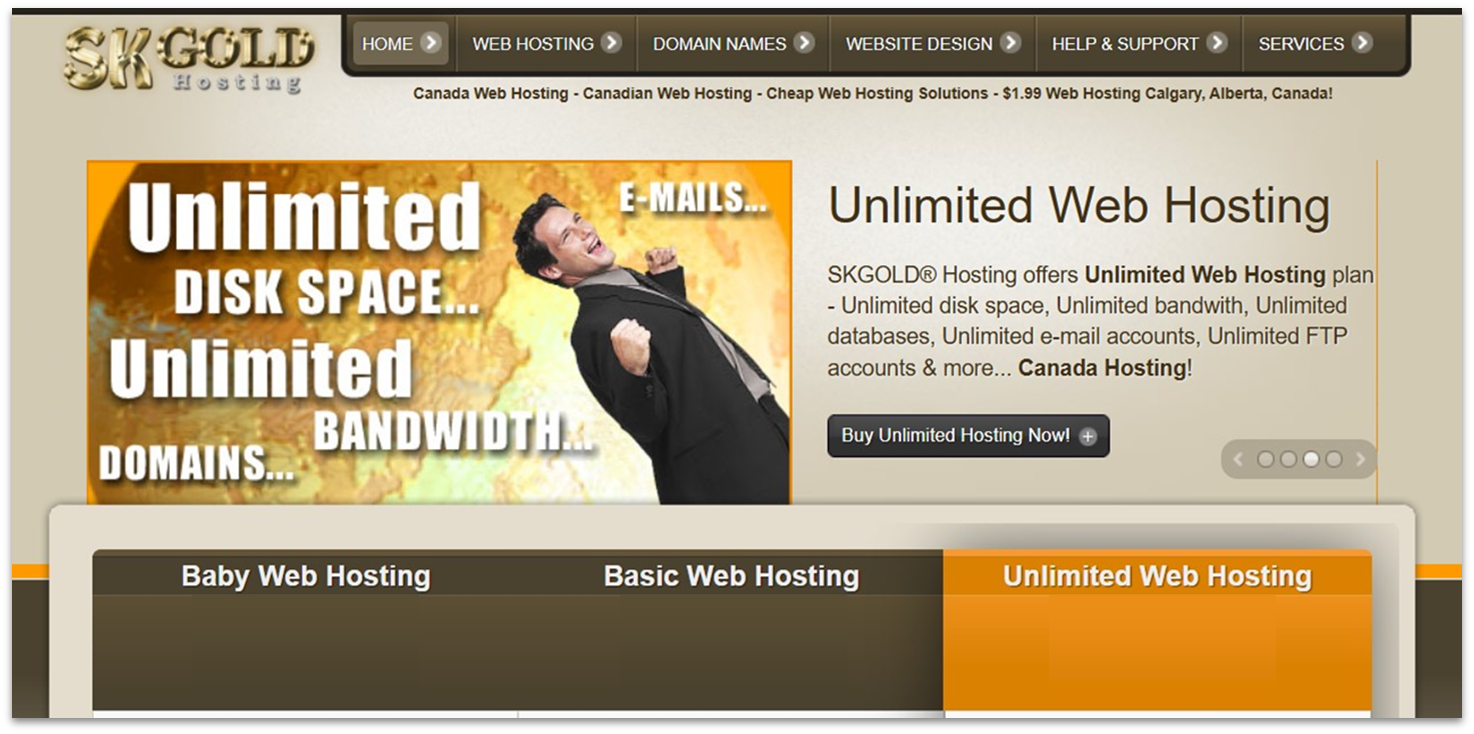This screenshot has width=1474, height=734.
Task: Expand arrow icon beside WEB HOSTING
Action: (x=611, y=42)
